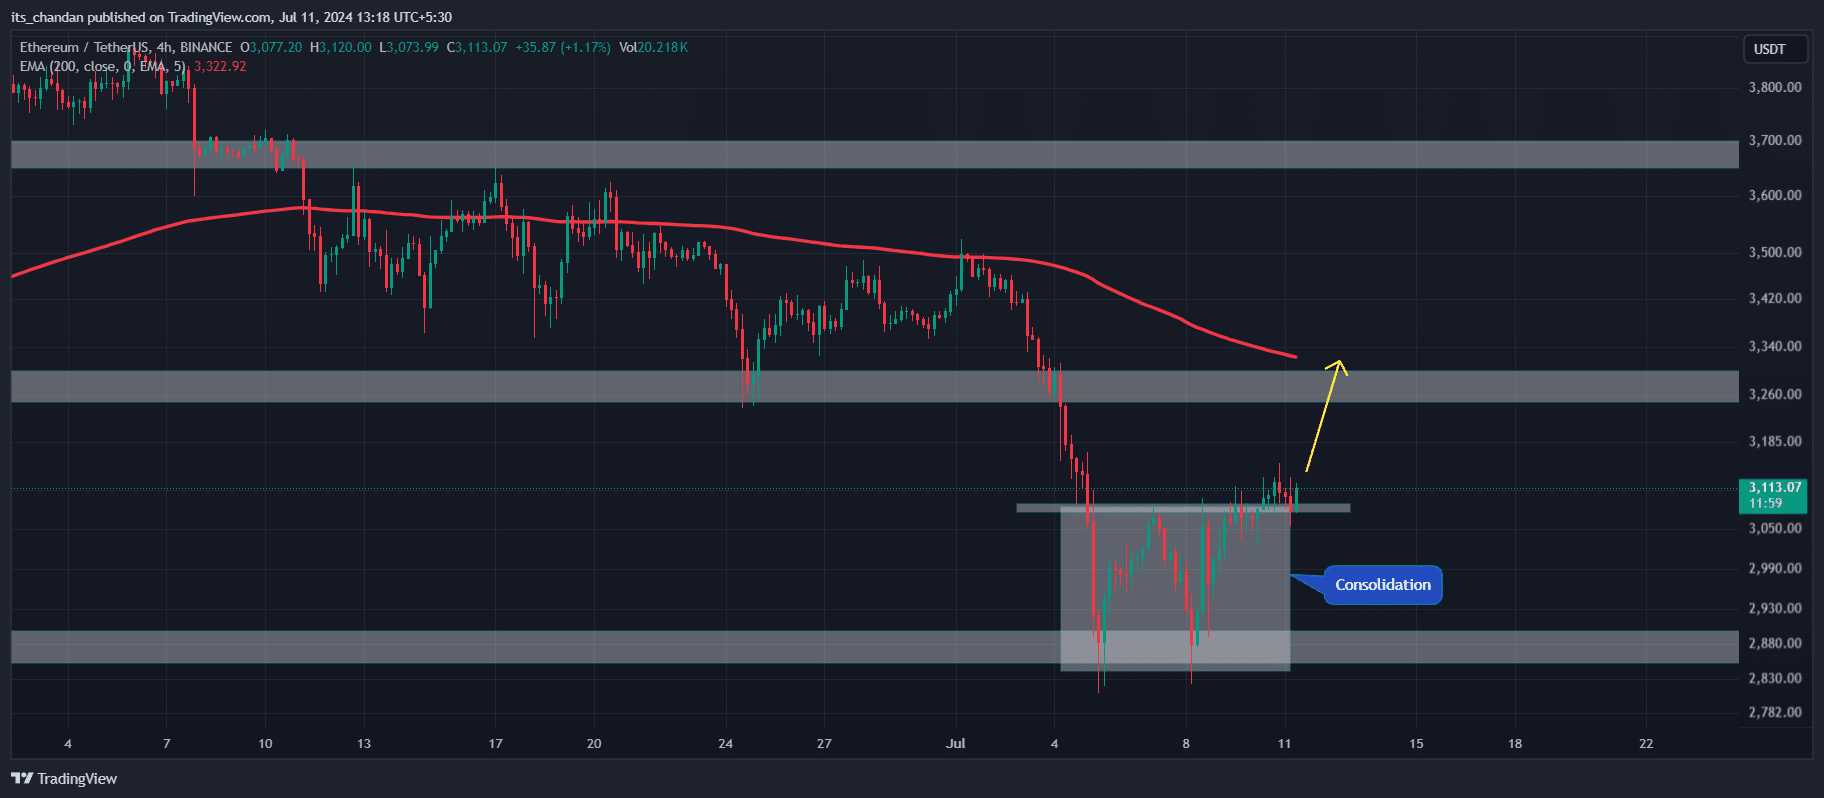Click the TradingView logo at bottom-left
Viewport: 1824px width, 798px height.
pyautogui.click(x=64, y=778)
